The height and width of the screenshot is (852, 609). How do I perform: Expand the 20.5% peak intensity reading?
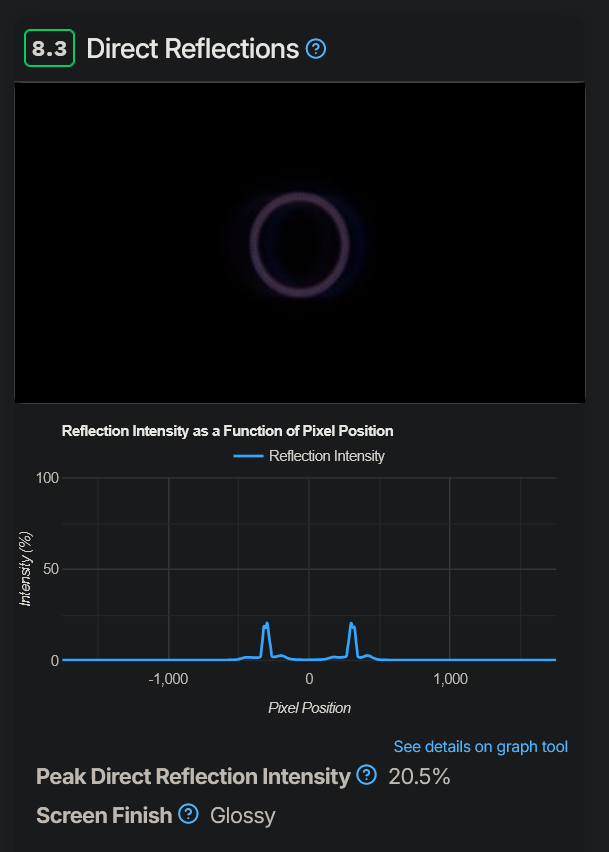(420, 776)
